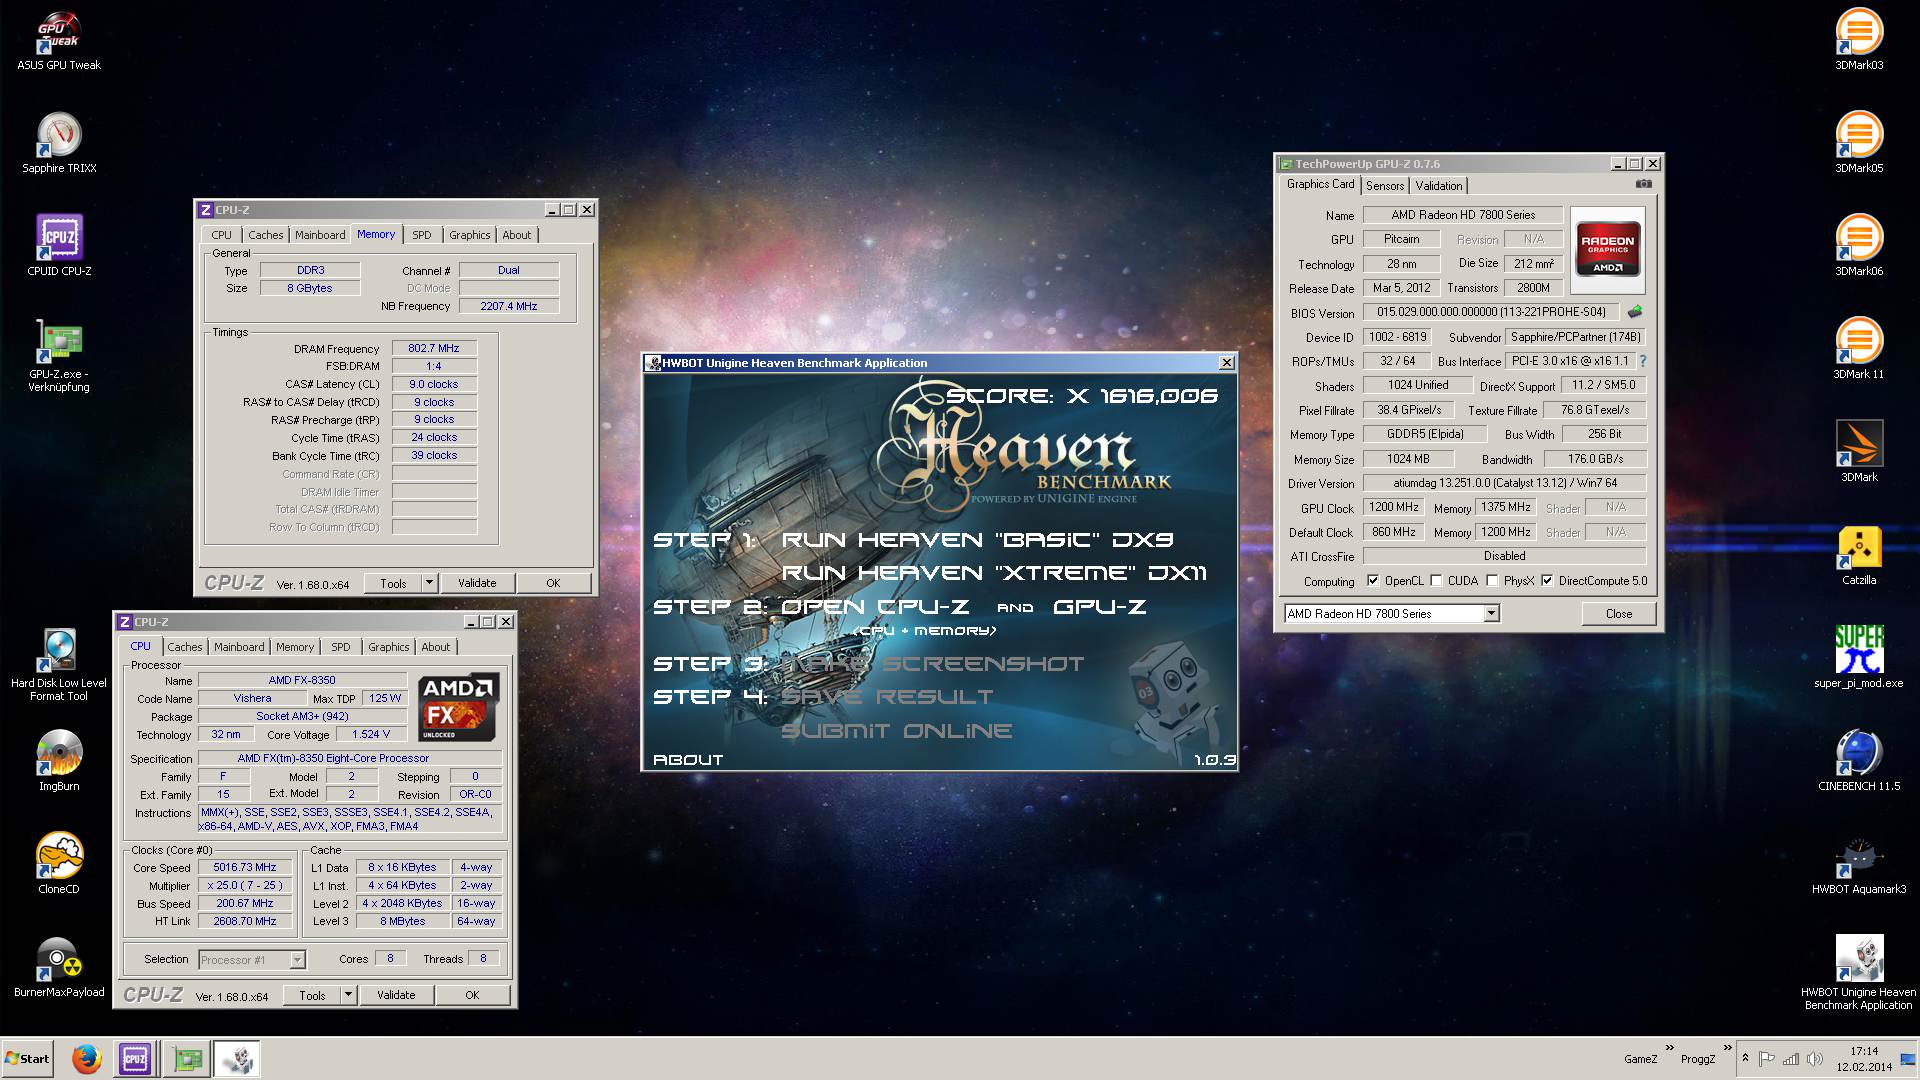Click Validate in lower CPU-Z window
Image resolution: width=1920 pixels, height=1080 pixels.
tap(396, 995)
